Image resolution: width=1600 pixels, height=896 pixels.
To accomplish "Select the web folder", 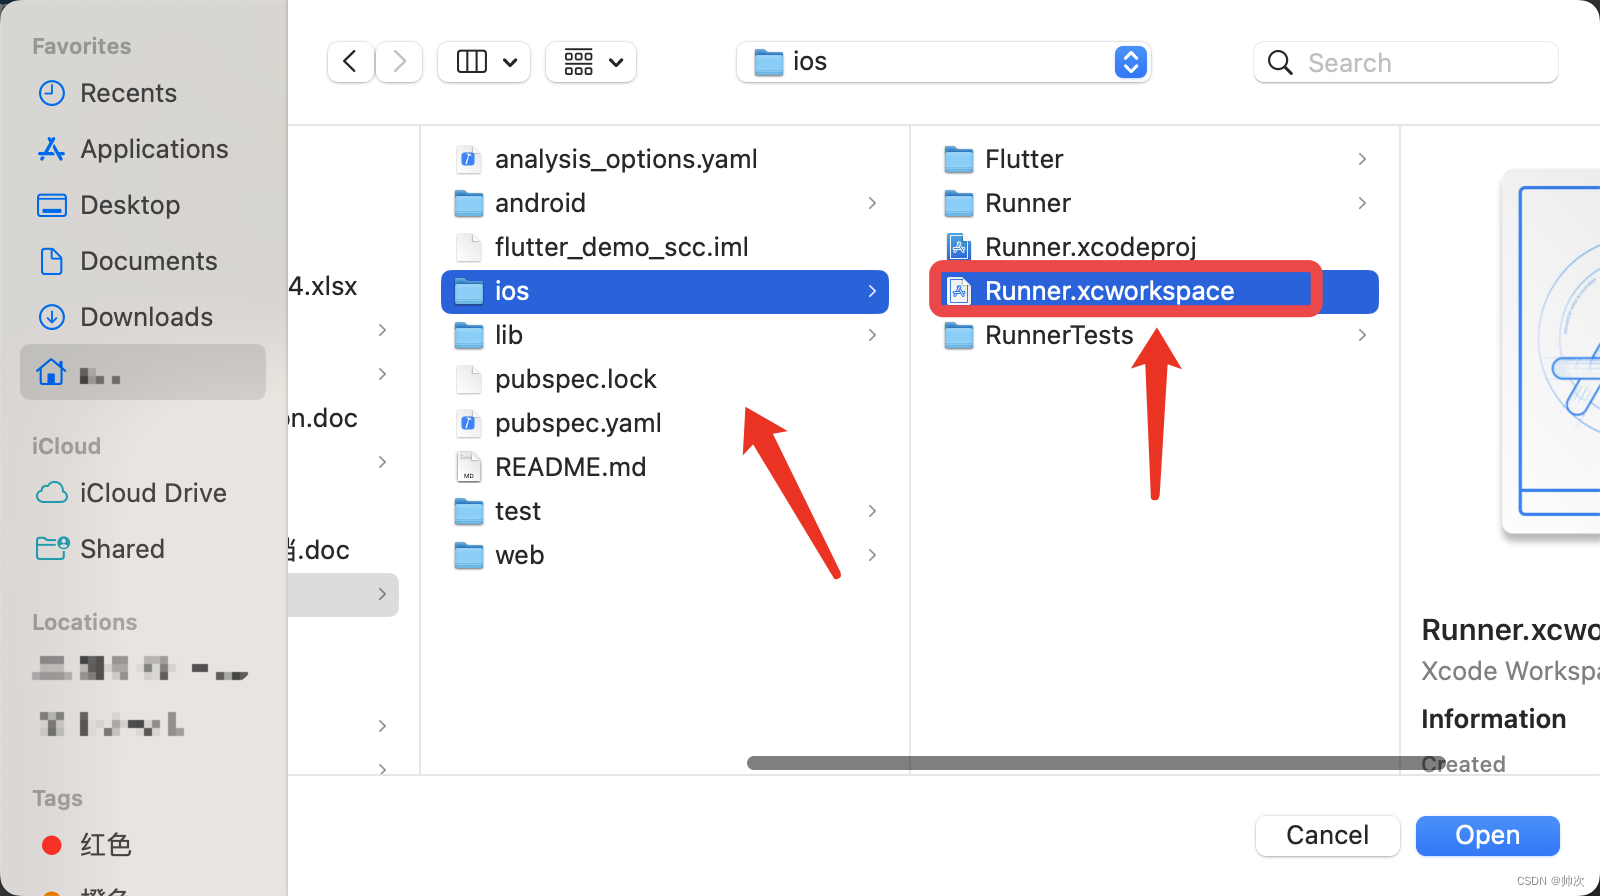I will click(665, 555).
